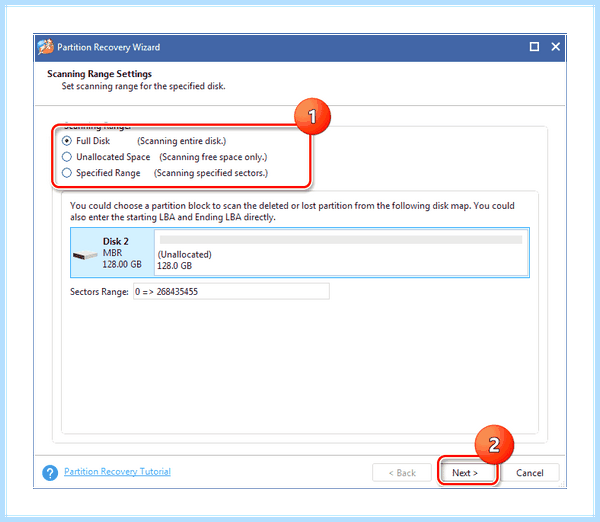Click the Sectors Range input field
600x522 pixels.
point(231,292)
